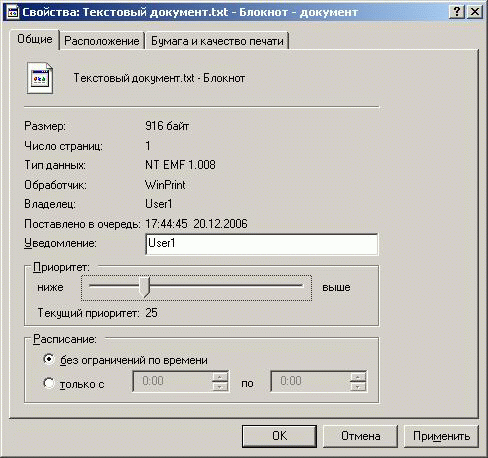
Task: Click the current priority value 25
Action: pos(151,313)
